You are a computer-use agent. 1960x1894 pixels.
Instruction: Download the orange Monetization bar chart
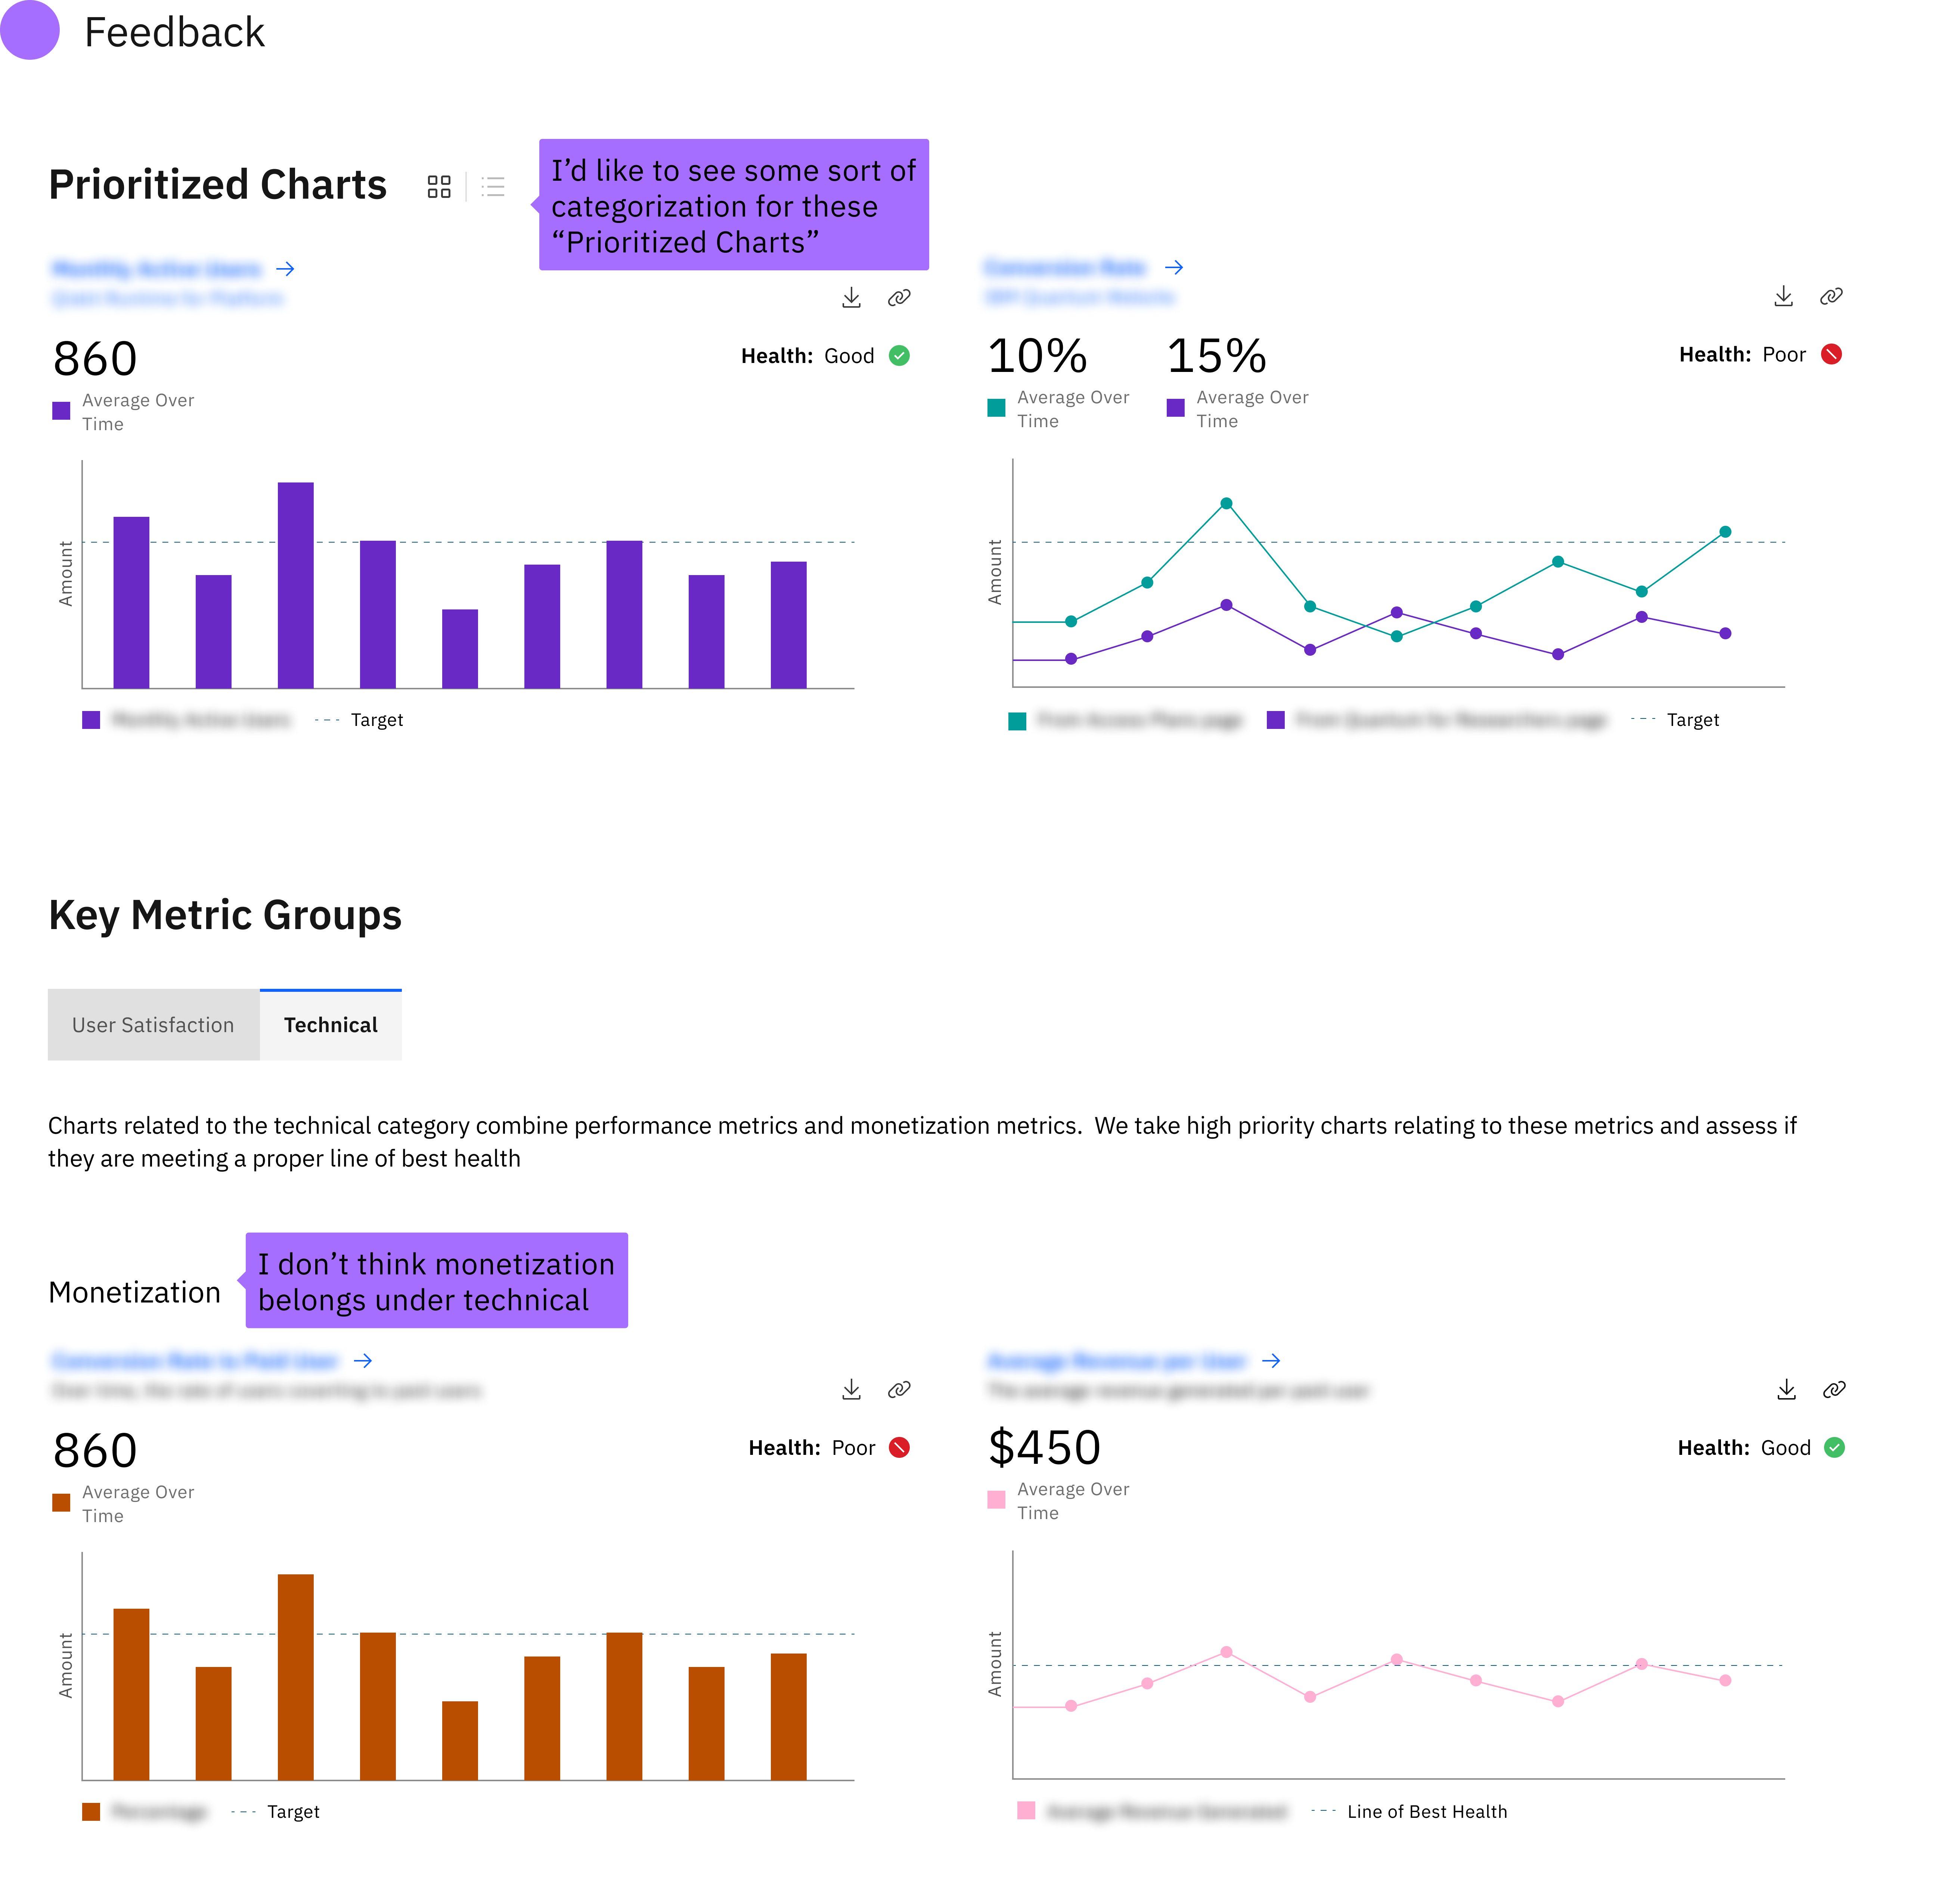pyautogui.click(x=851, y=1389)
